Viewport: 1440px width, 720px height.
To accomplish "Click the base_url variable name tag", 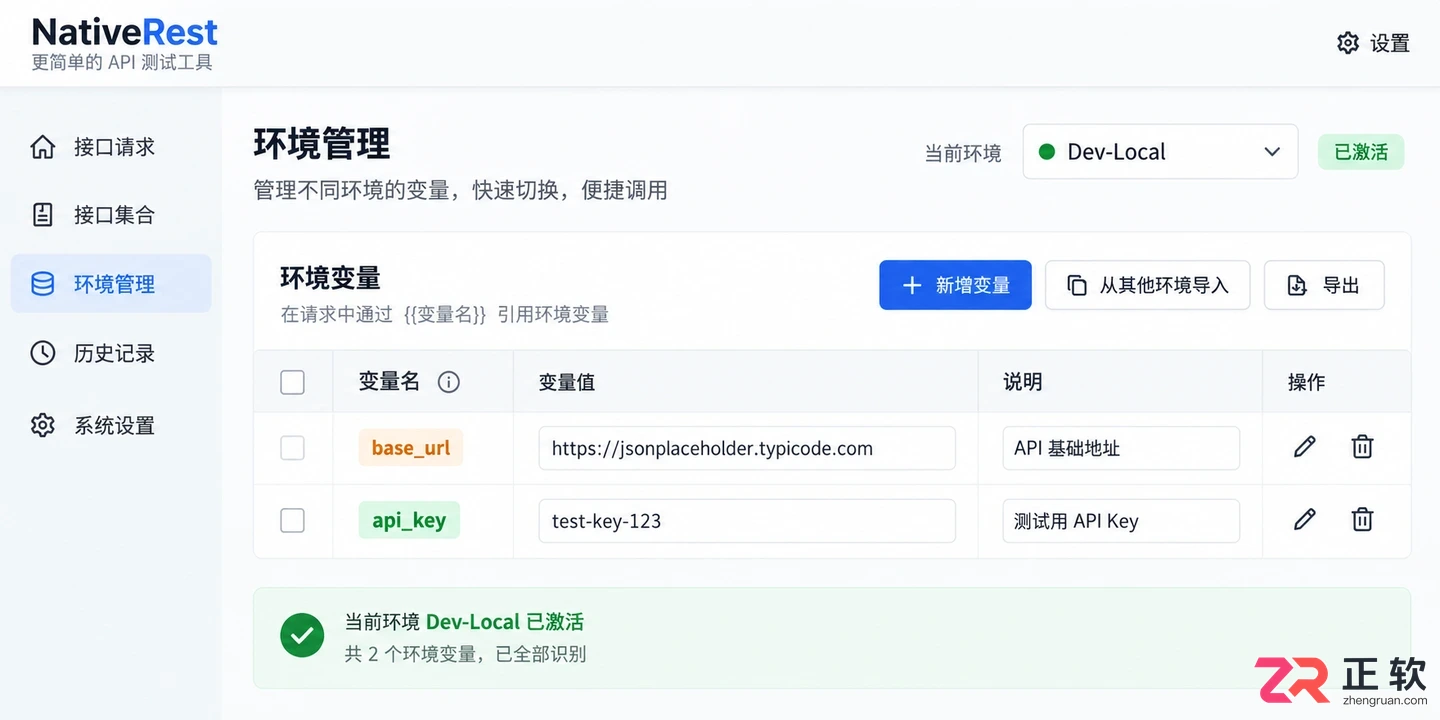I will coord(411,448).
